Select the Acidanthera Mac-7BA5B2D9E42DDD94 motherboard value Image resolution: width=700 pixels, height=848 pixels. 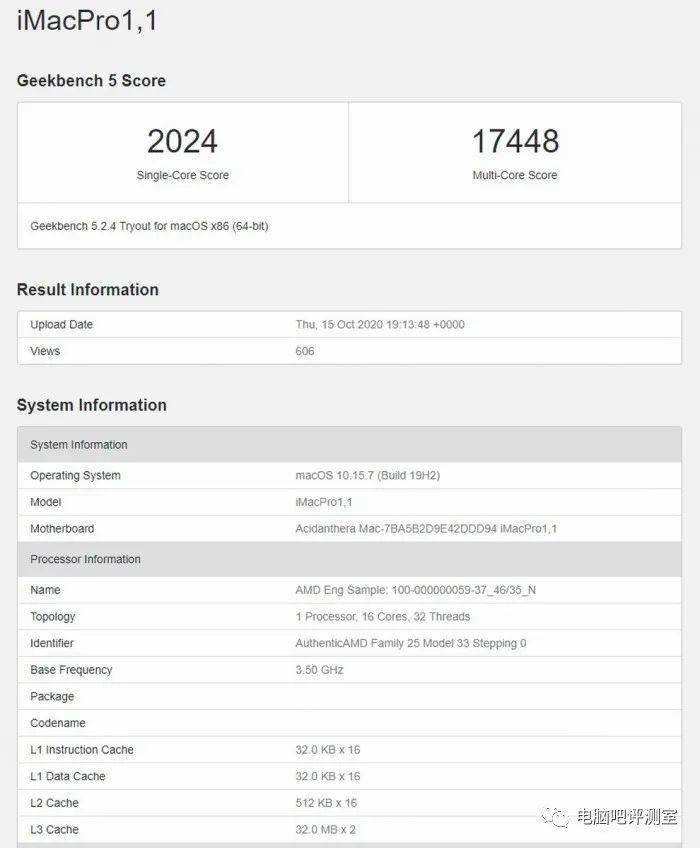pos(426,528)
